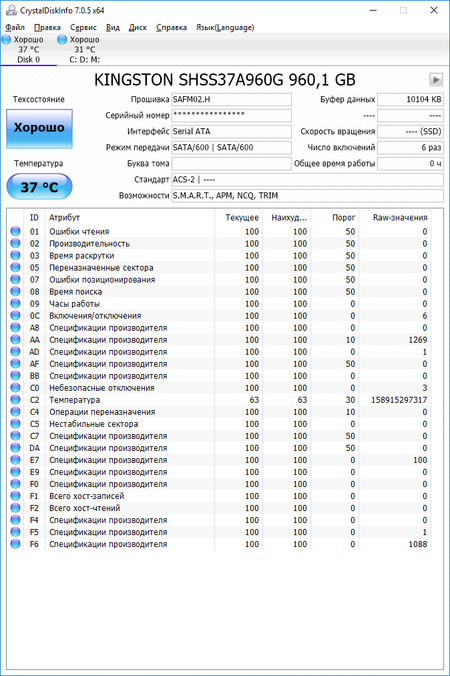Click status orb for F1 Всего хост-записей
This screenshot has height=676, width=450.
(x=16, y=496)
